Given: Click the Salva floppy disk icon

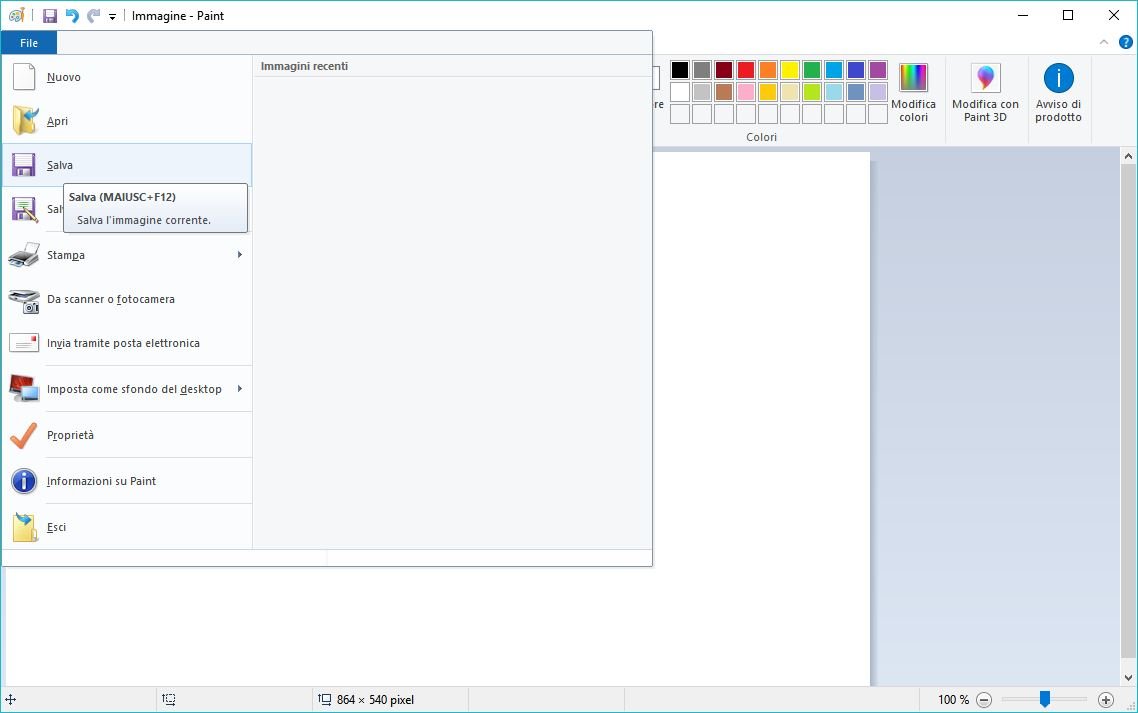Looking at the screenshot, I should (x=24, y=165).
